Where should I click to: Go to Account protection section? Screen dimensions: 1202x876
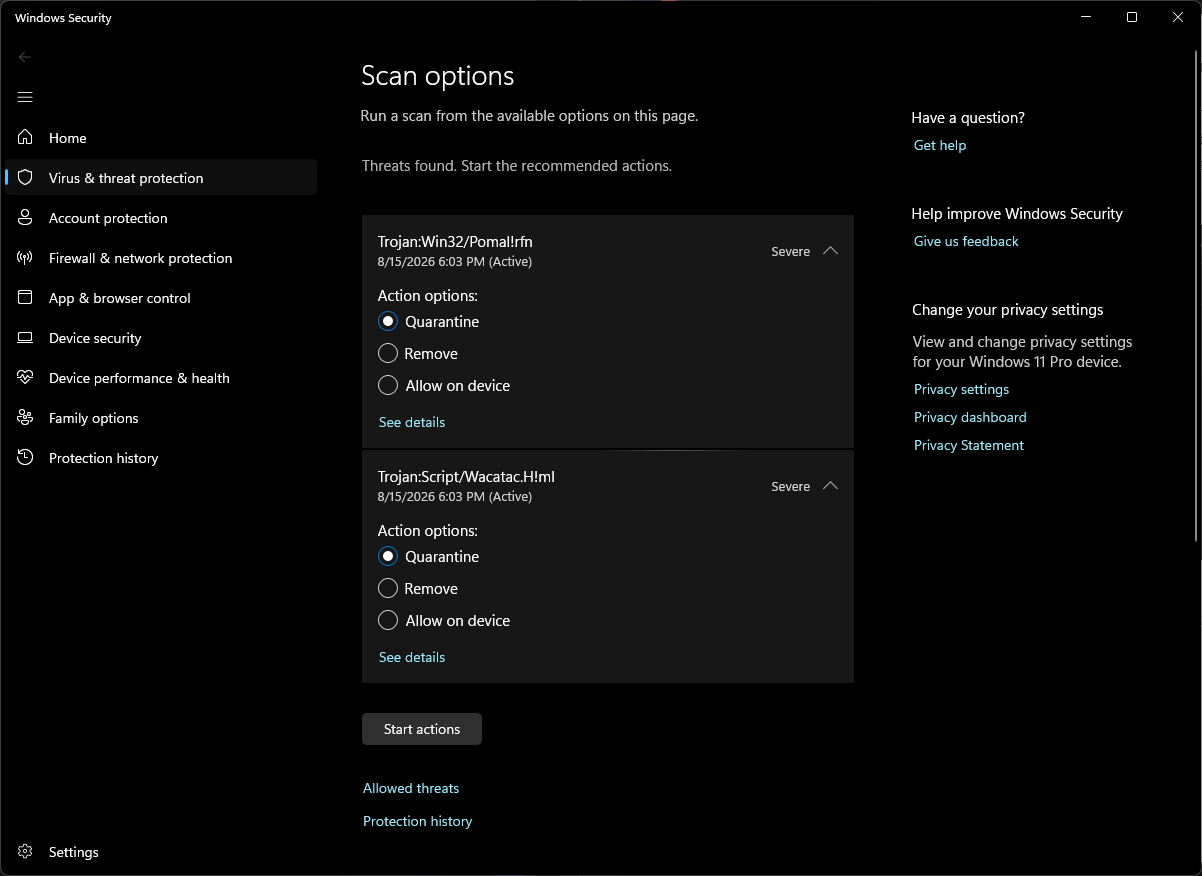click(161, 218)
